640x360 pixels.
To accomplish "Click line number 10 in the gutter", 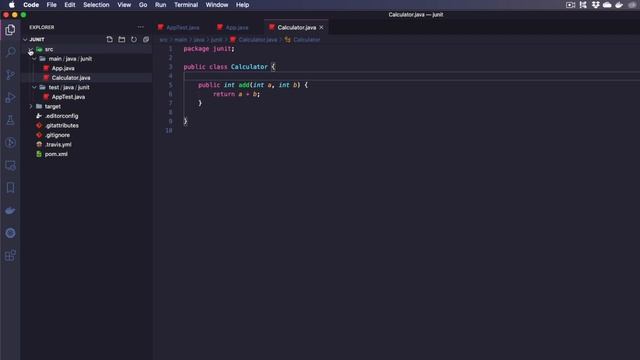I will pyautogui.click(x=169, y=131).
